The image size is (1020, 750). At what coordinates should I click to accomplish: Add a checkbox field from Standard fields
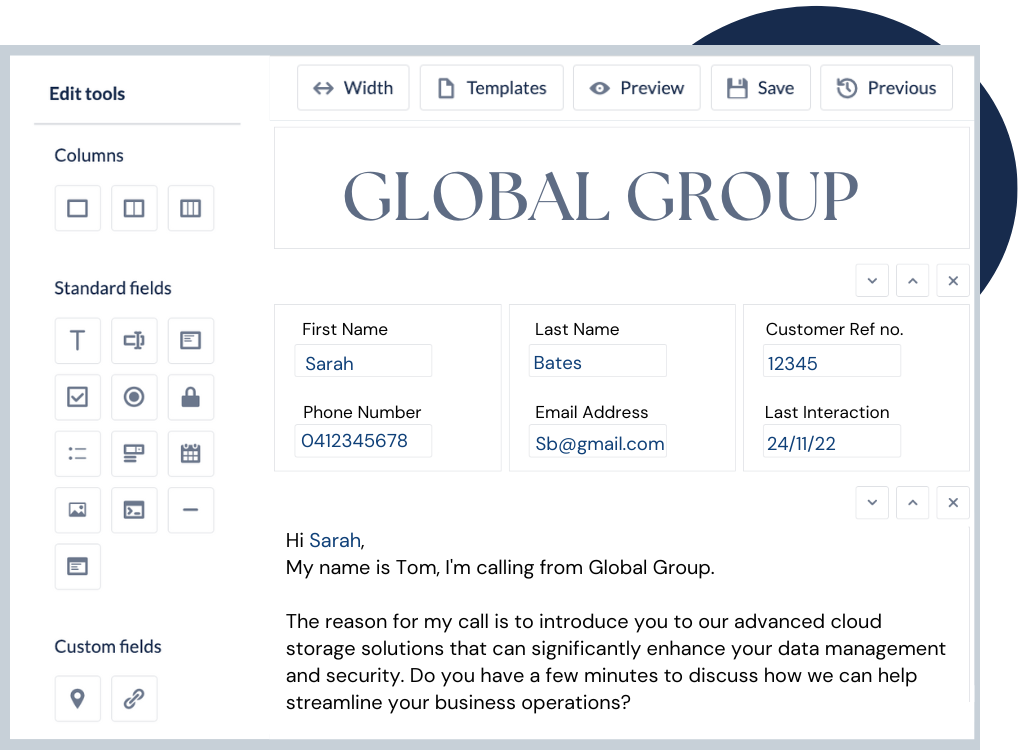click(77, 397)
